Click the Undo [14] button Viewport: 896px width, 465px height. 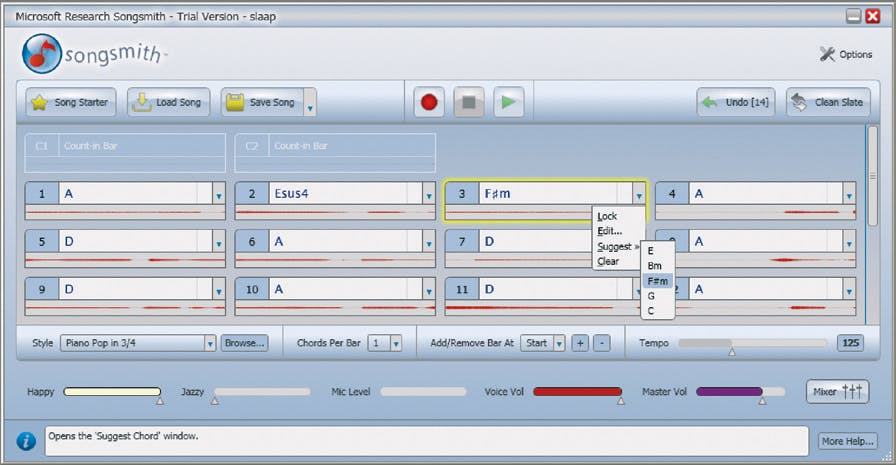click(736, 102)
